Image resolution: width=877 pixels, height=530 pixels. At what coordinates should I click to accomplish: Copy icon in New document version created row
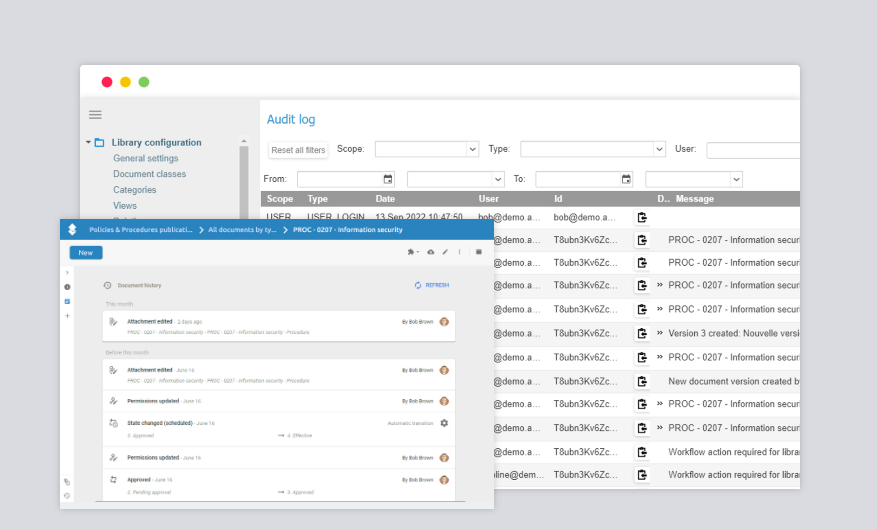(642, 381)
